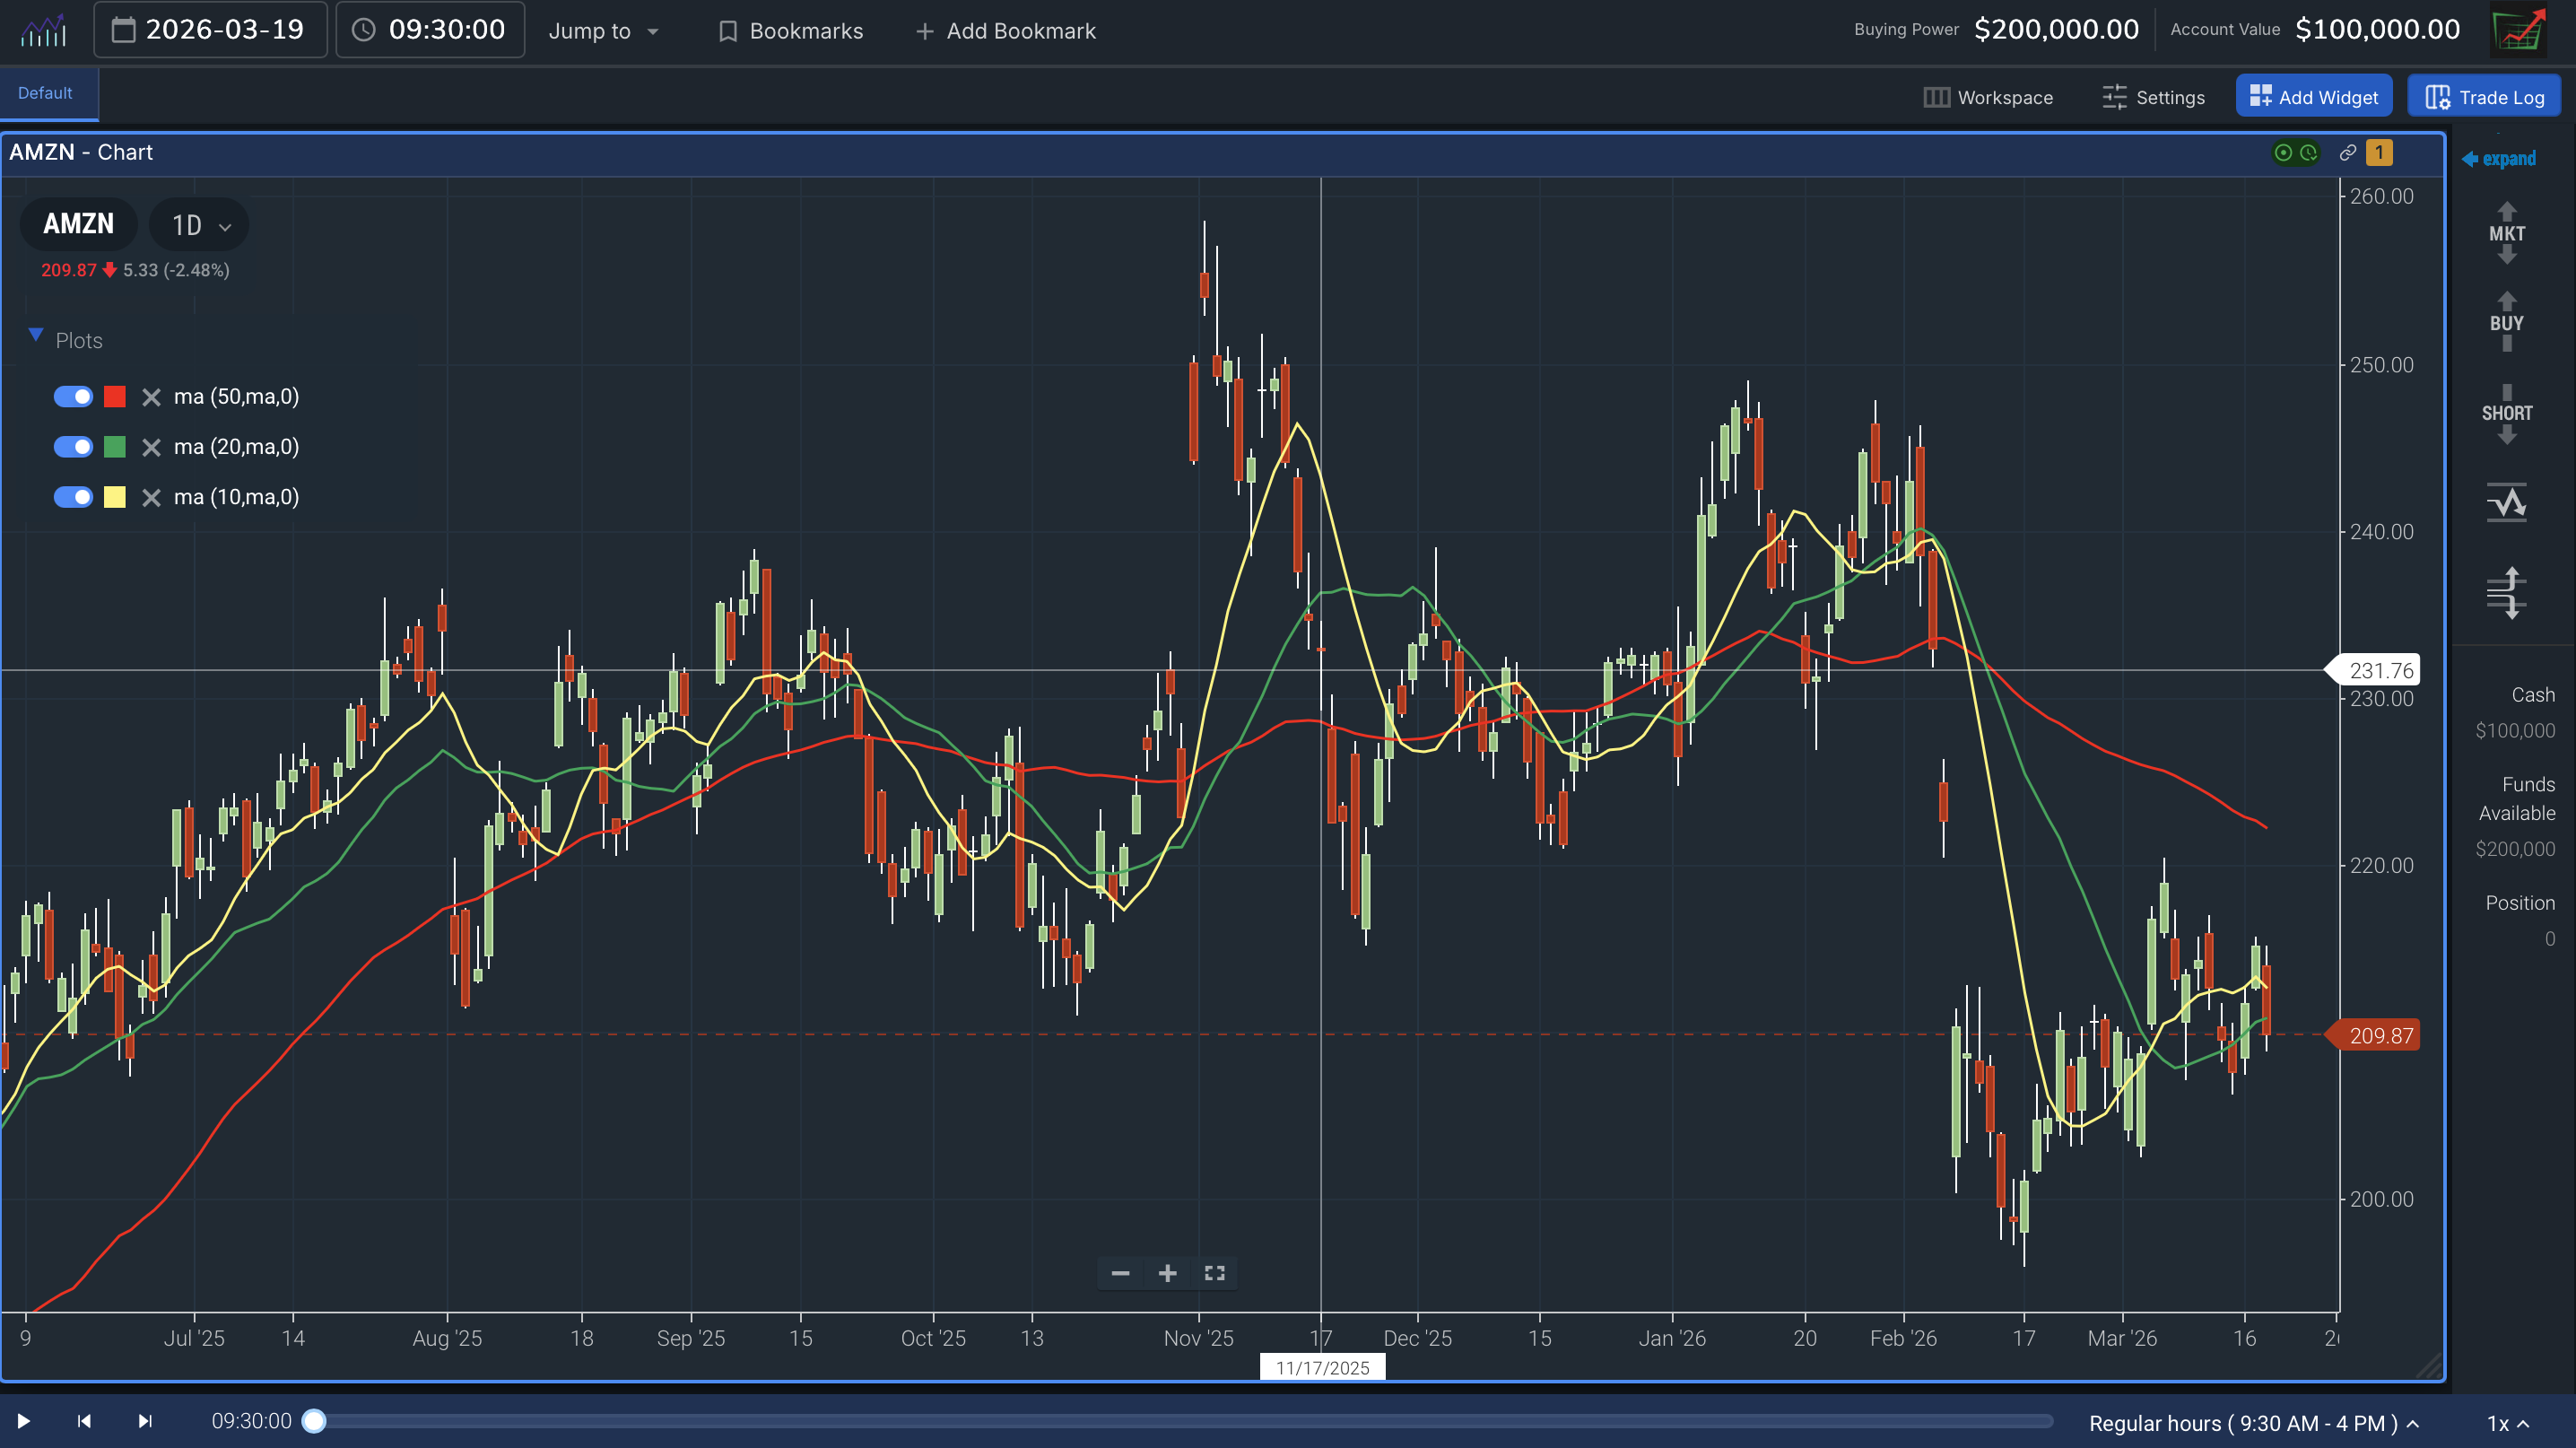
Task: Open the price alert icon below SHORT
Action: point(2506,502)
